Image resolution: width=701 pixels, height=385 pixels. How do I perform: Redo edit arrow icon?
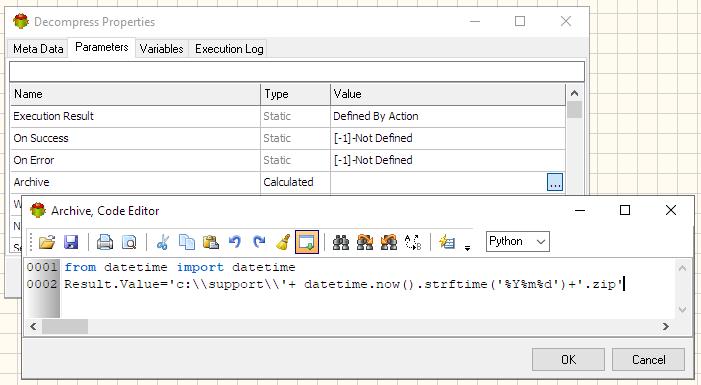click(x=259, y=242)
